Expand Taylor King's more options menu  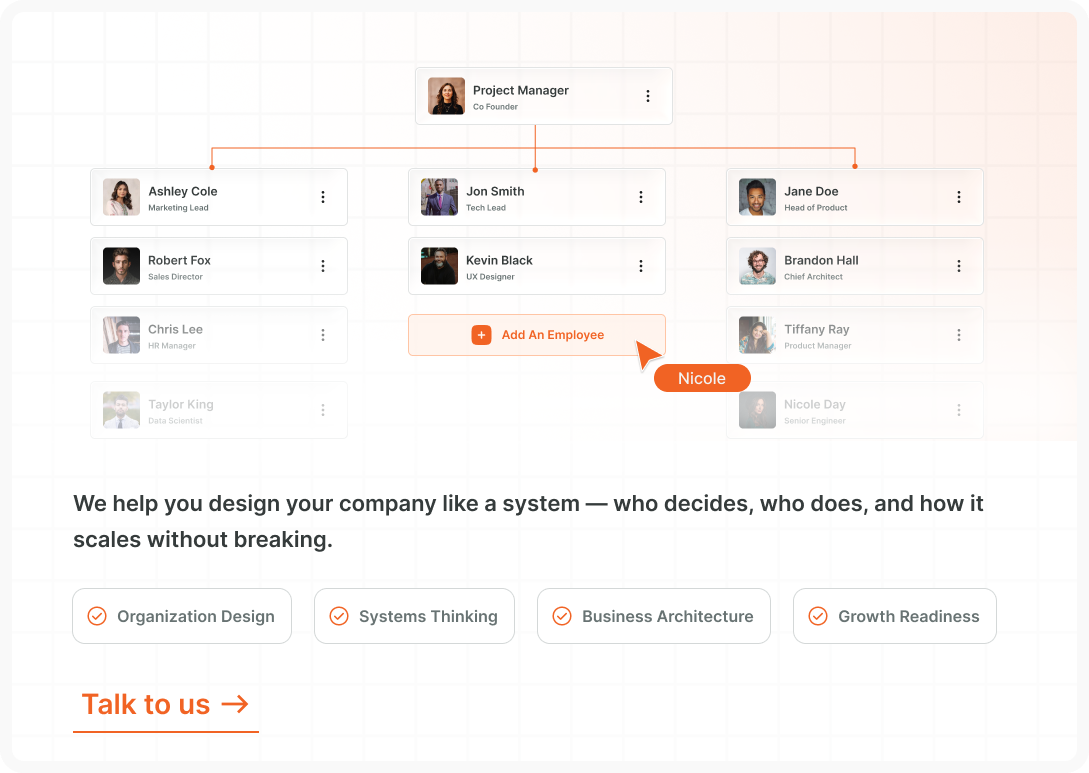pyautogui.click(x=323, y=410)
